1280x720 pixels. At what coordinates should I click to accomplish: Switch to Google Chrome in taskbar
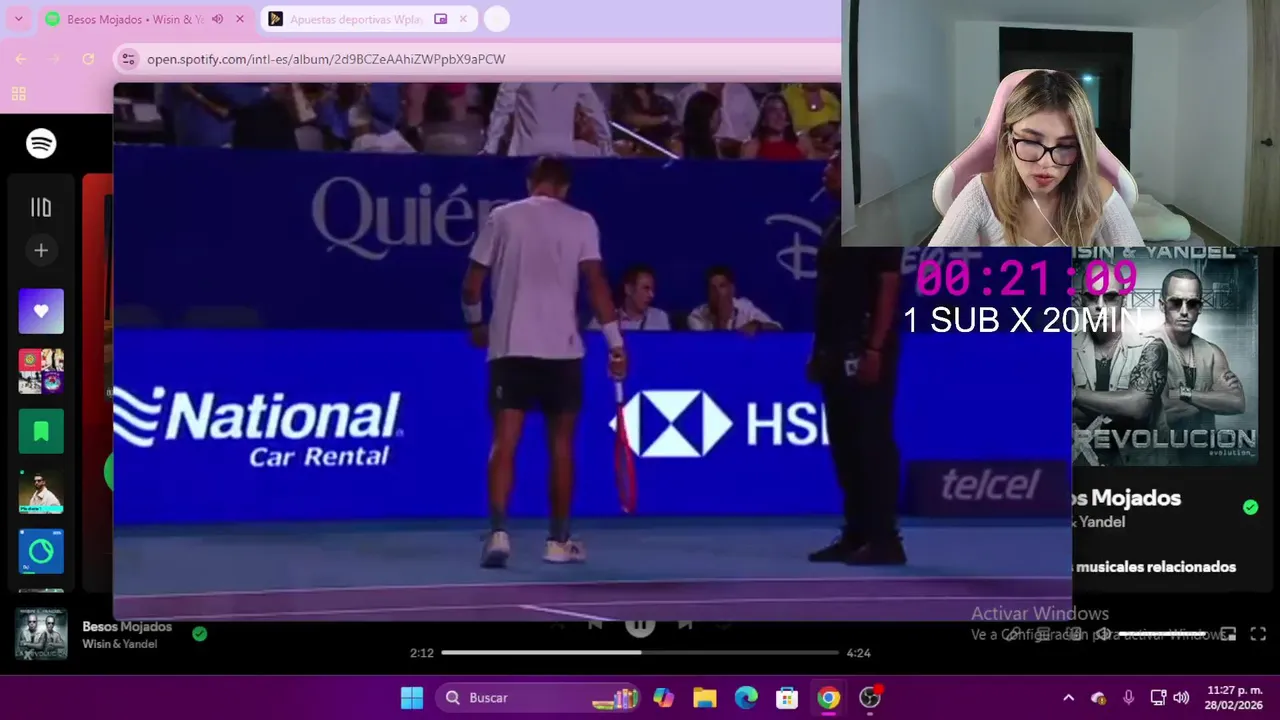[829, 697]
